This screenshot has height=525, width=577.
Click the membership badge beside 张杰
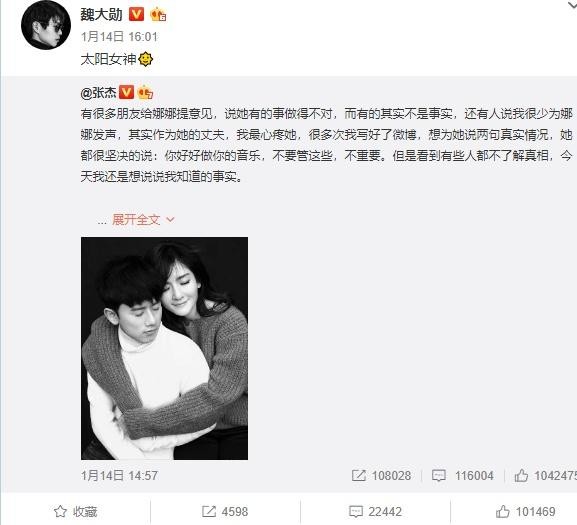(145, 92)
